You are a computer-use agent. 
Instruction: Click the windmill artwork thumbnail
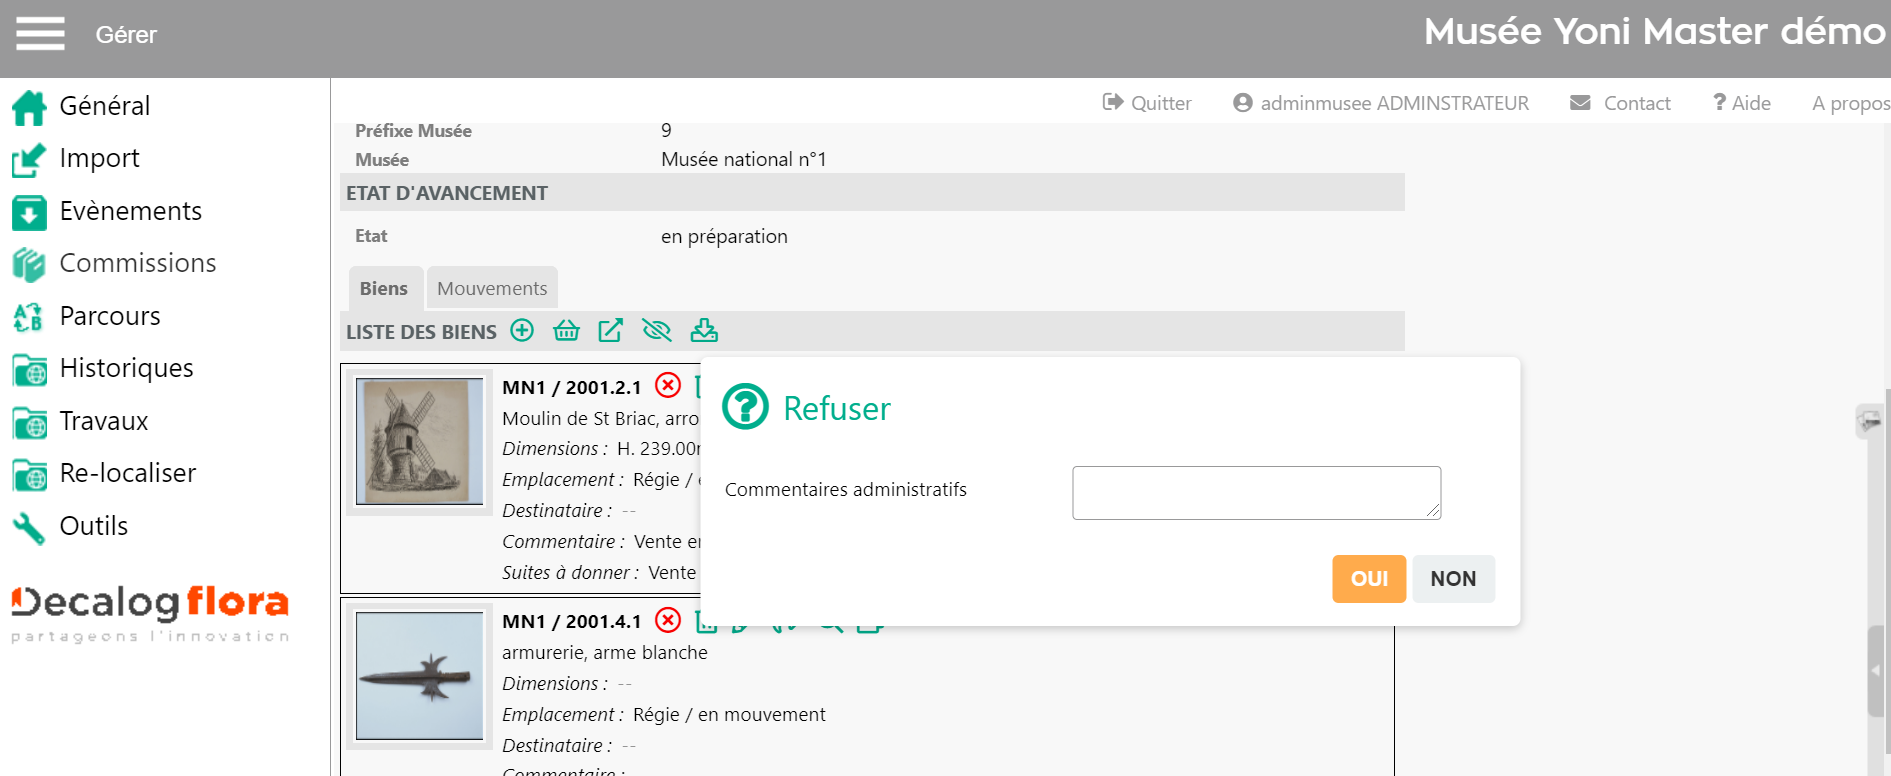pyautogui.click(x=419, y=441)
